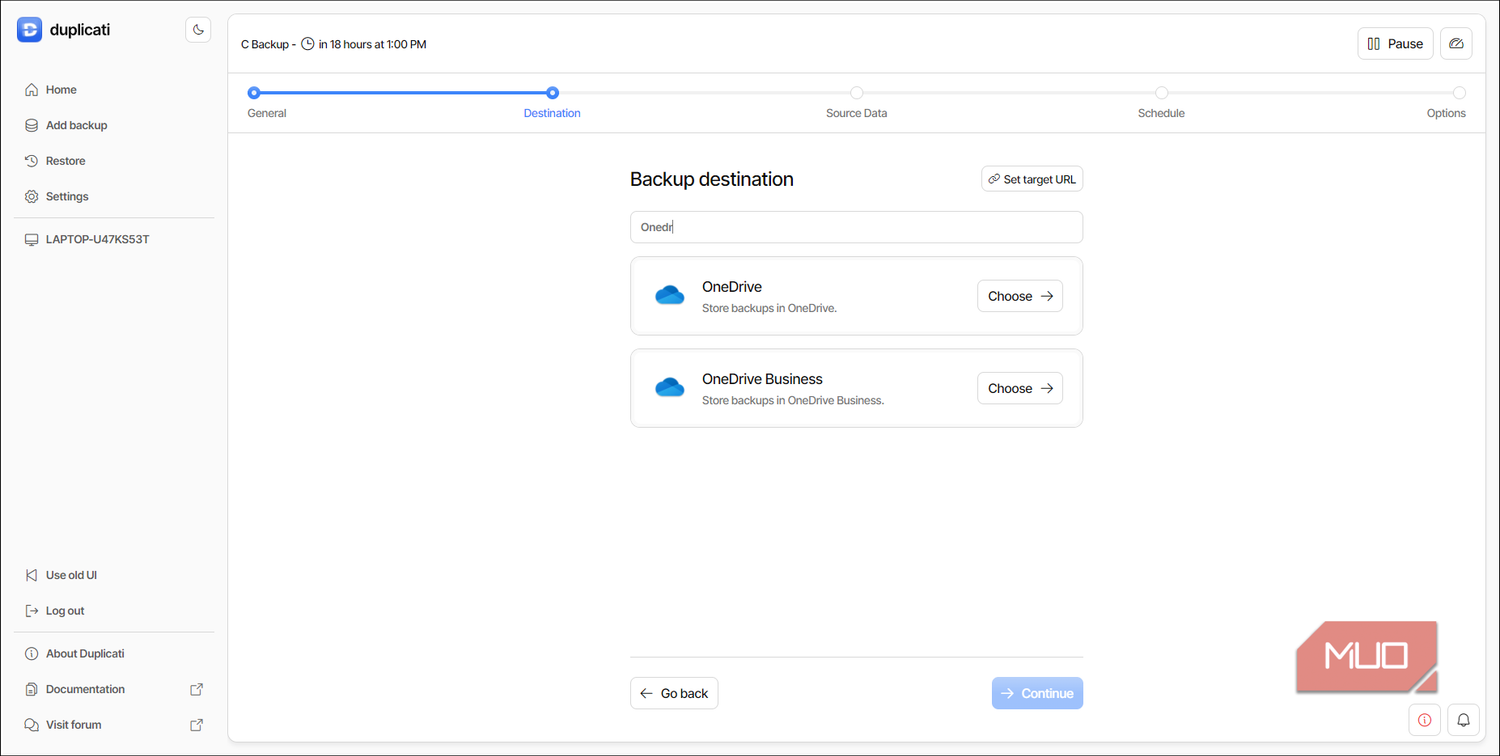The width and height of the screenshot is (1500, 756).
Task: Open the red info alert icon
Action: coord(1424,720)
